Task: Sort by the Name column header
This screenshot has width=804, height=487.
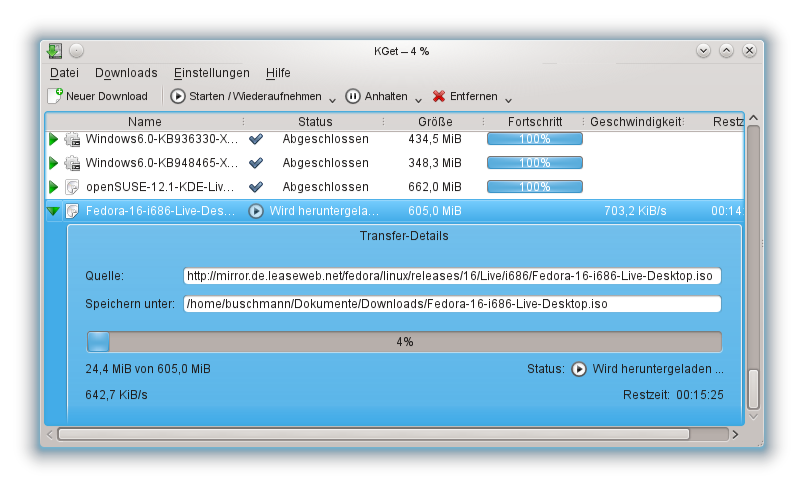Action: pos(145,121)
